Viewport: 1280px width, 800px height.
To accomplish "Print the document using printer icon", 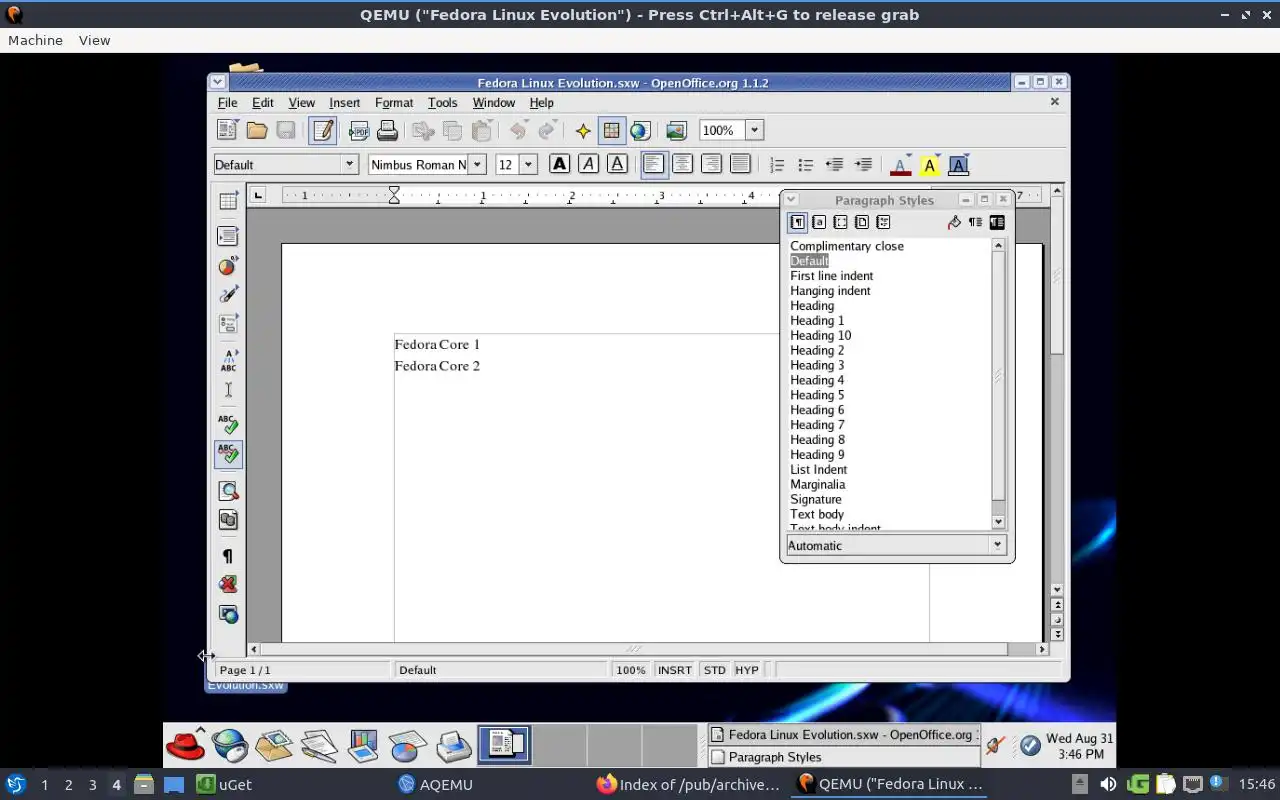I will point(388,130).
